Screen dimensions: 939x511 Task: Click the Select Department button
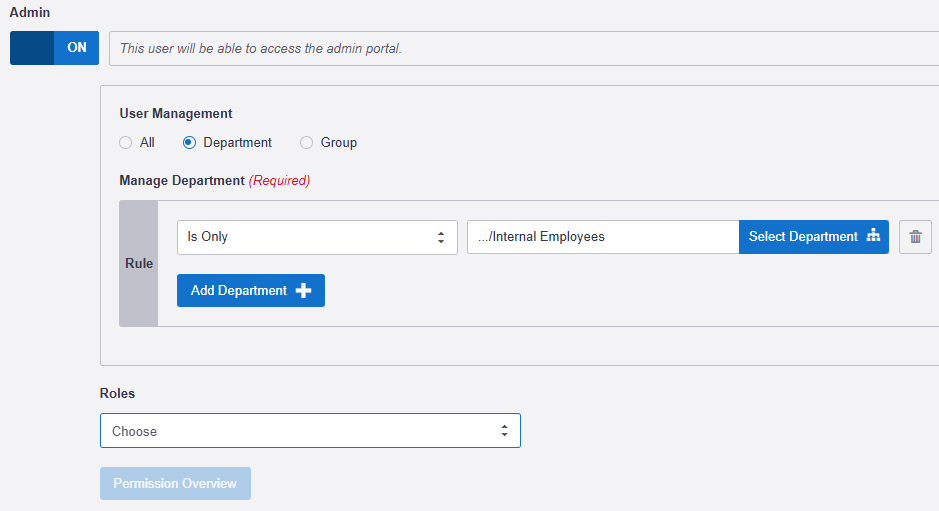814,237
